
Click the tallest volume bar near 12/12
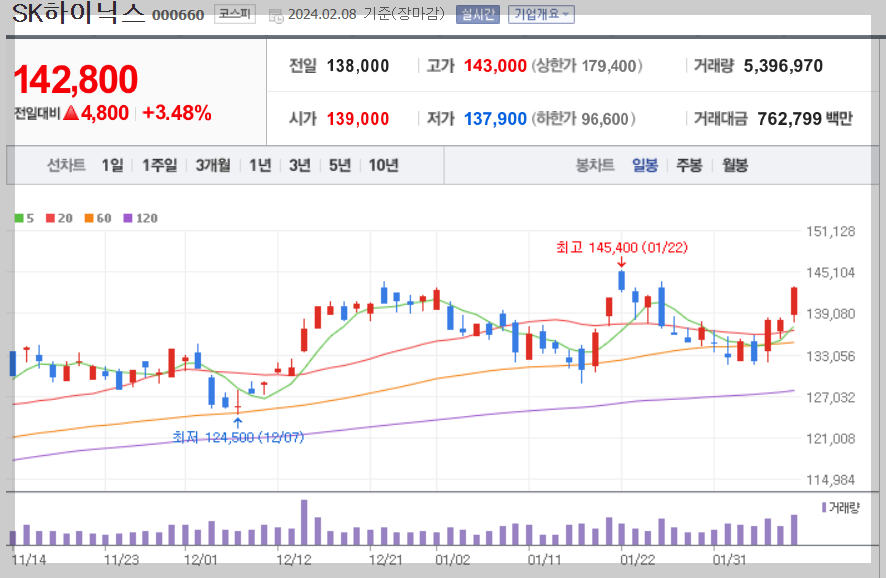click(304, 522)
